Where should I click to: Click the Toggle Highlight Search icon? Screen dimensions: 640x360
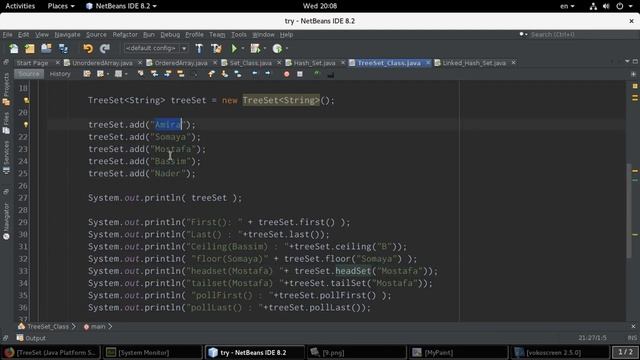[181, 74]
